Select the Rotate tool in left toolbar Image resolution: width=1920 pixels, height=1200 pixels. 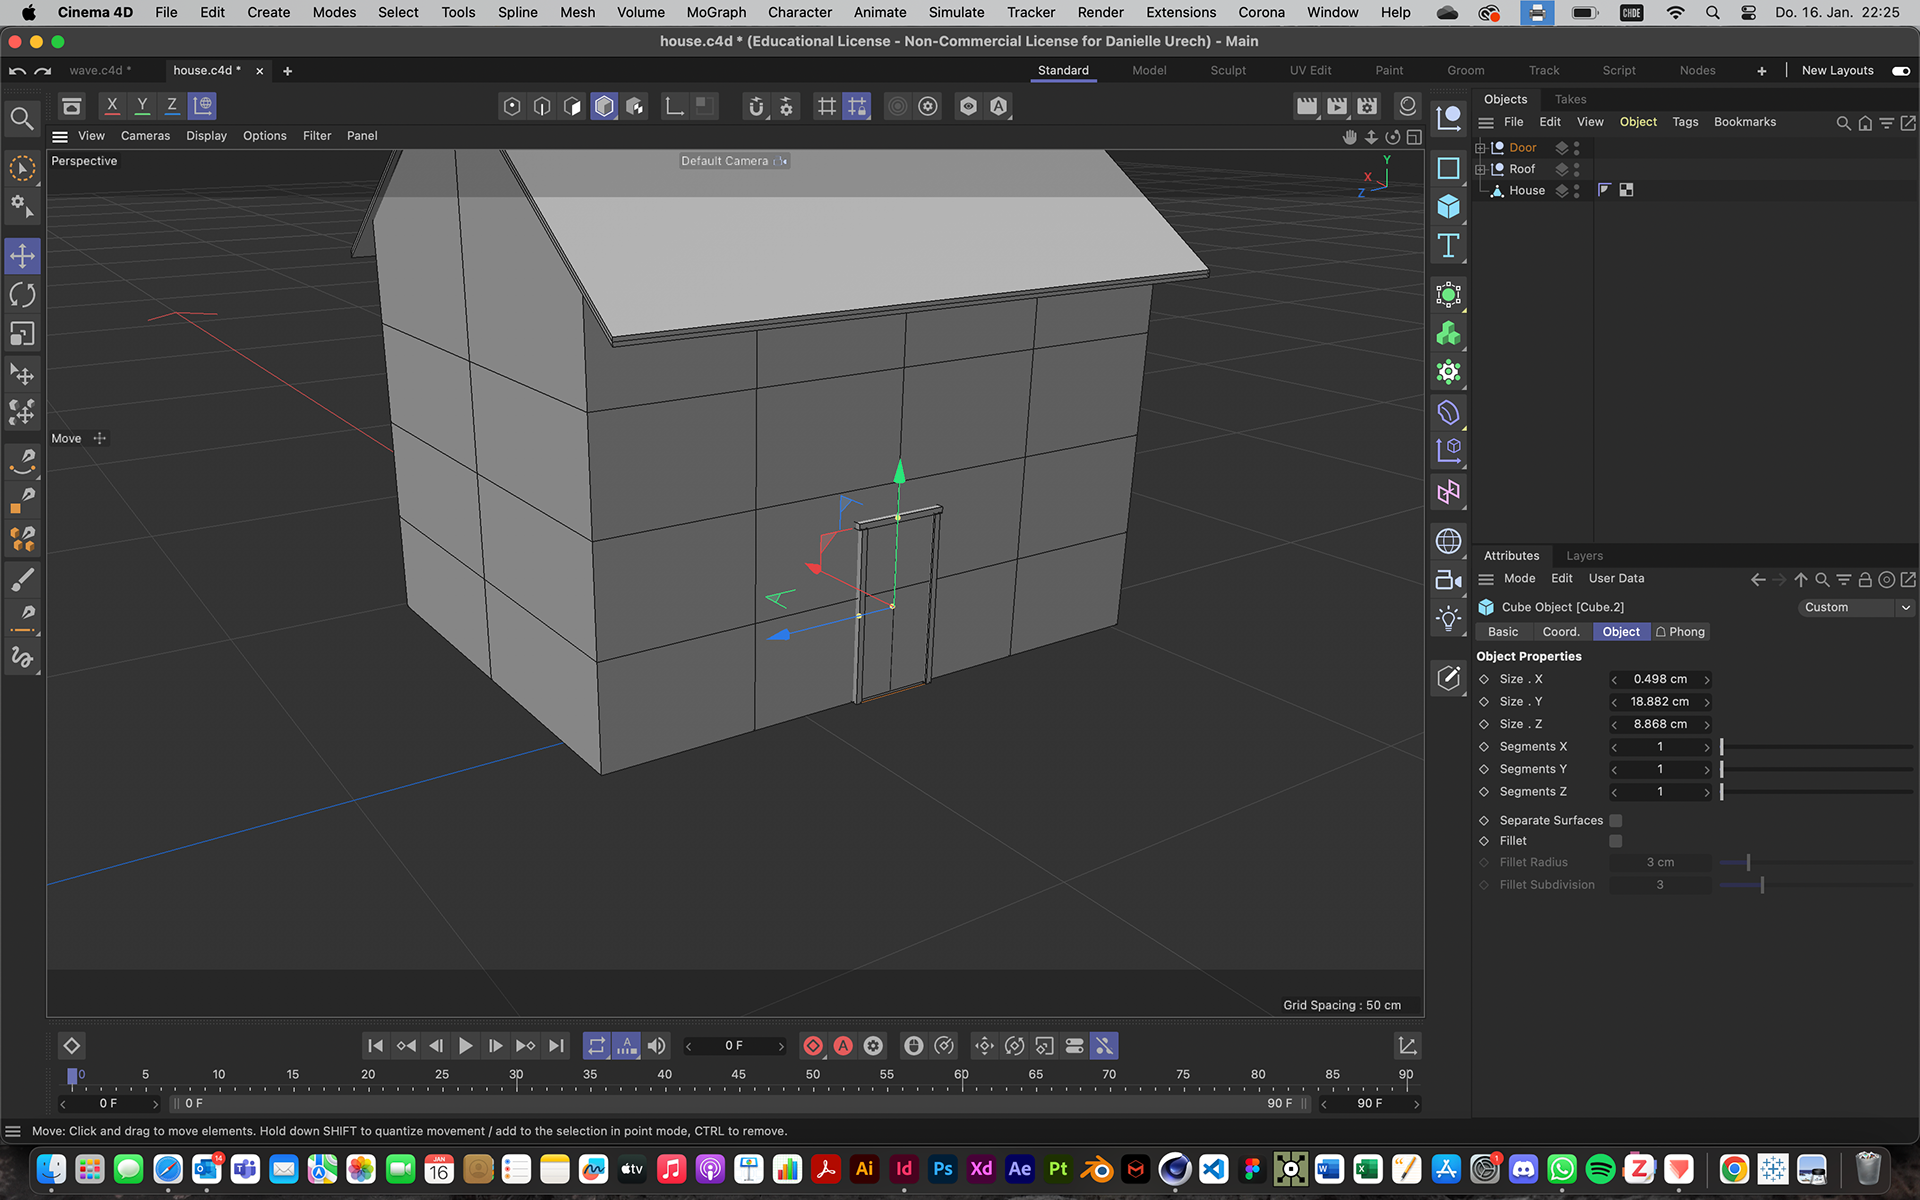(22, 295)
